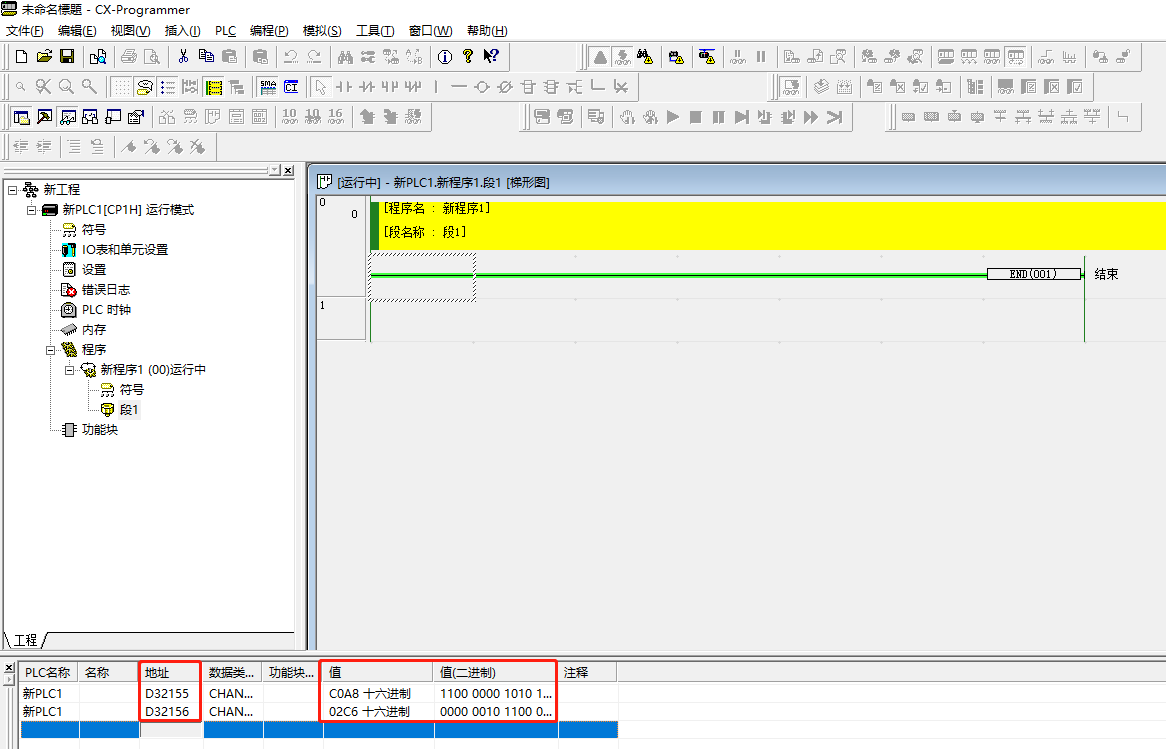Toggle PLC monitoring icon
This screenshot has width=1166, height=749.
[x=622, y=57]
